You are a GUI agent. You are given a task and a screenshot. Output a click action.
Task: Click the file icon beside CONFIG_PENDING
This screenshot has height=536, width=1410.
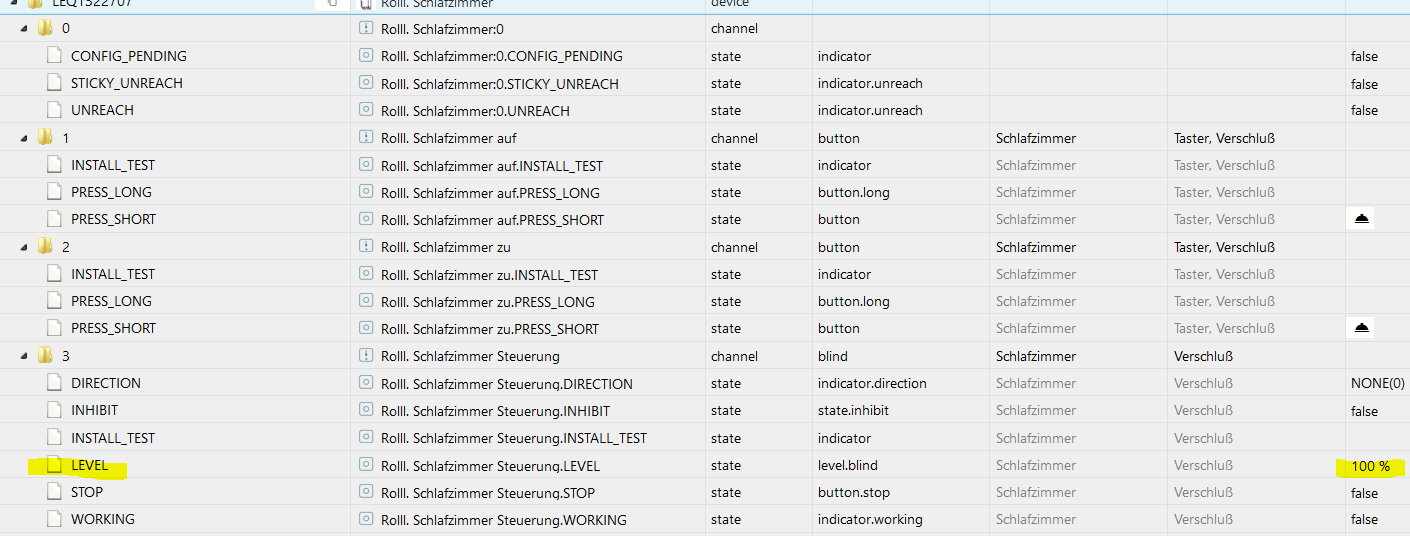(55, 56)
